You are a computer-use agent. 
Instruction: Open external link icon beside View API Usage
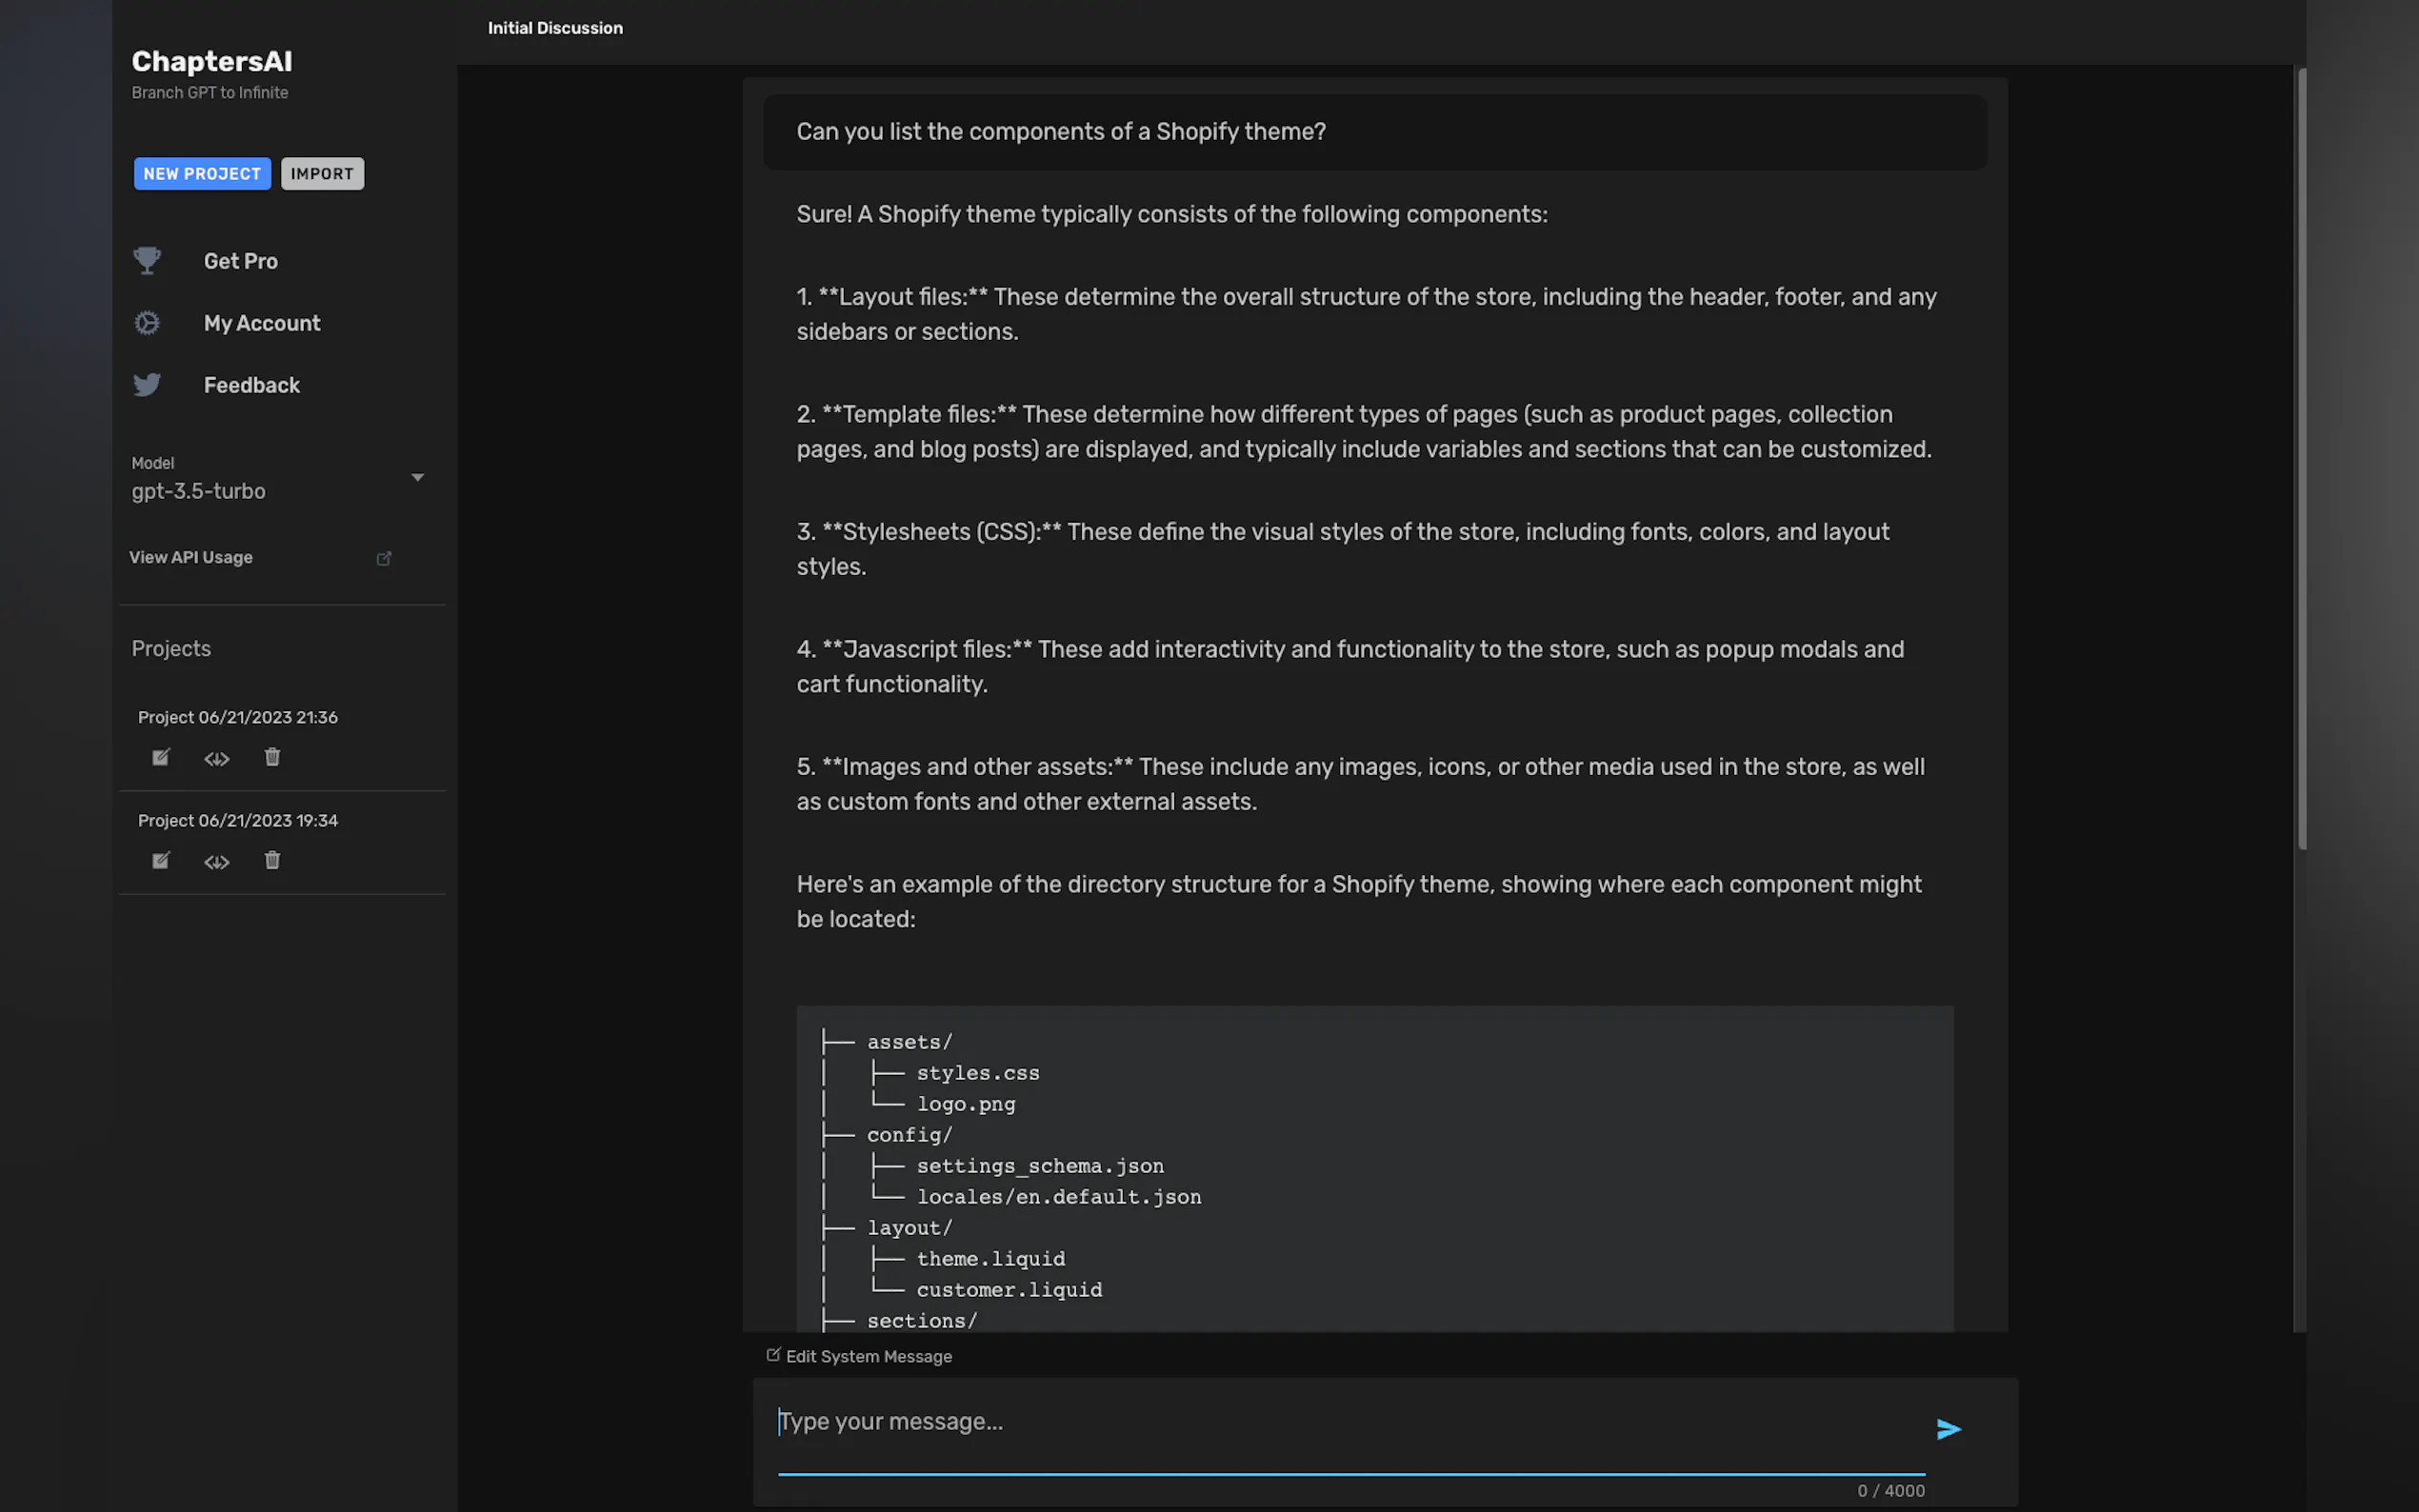(383, 558)
